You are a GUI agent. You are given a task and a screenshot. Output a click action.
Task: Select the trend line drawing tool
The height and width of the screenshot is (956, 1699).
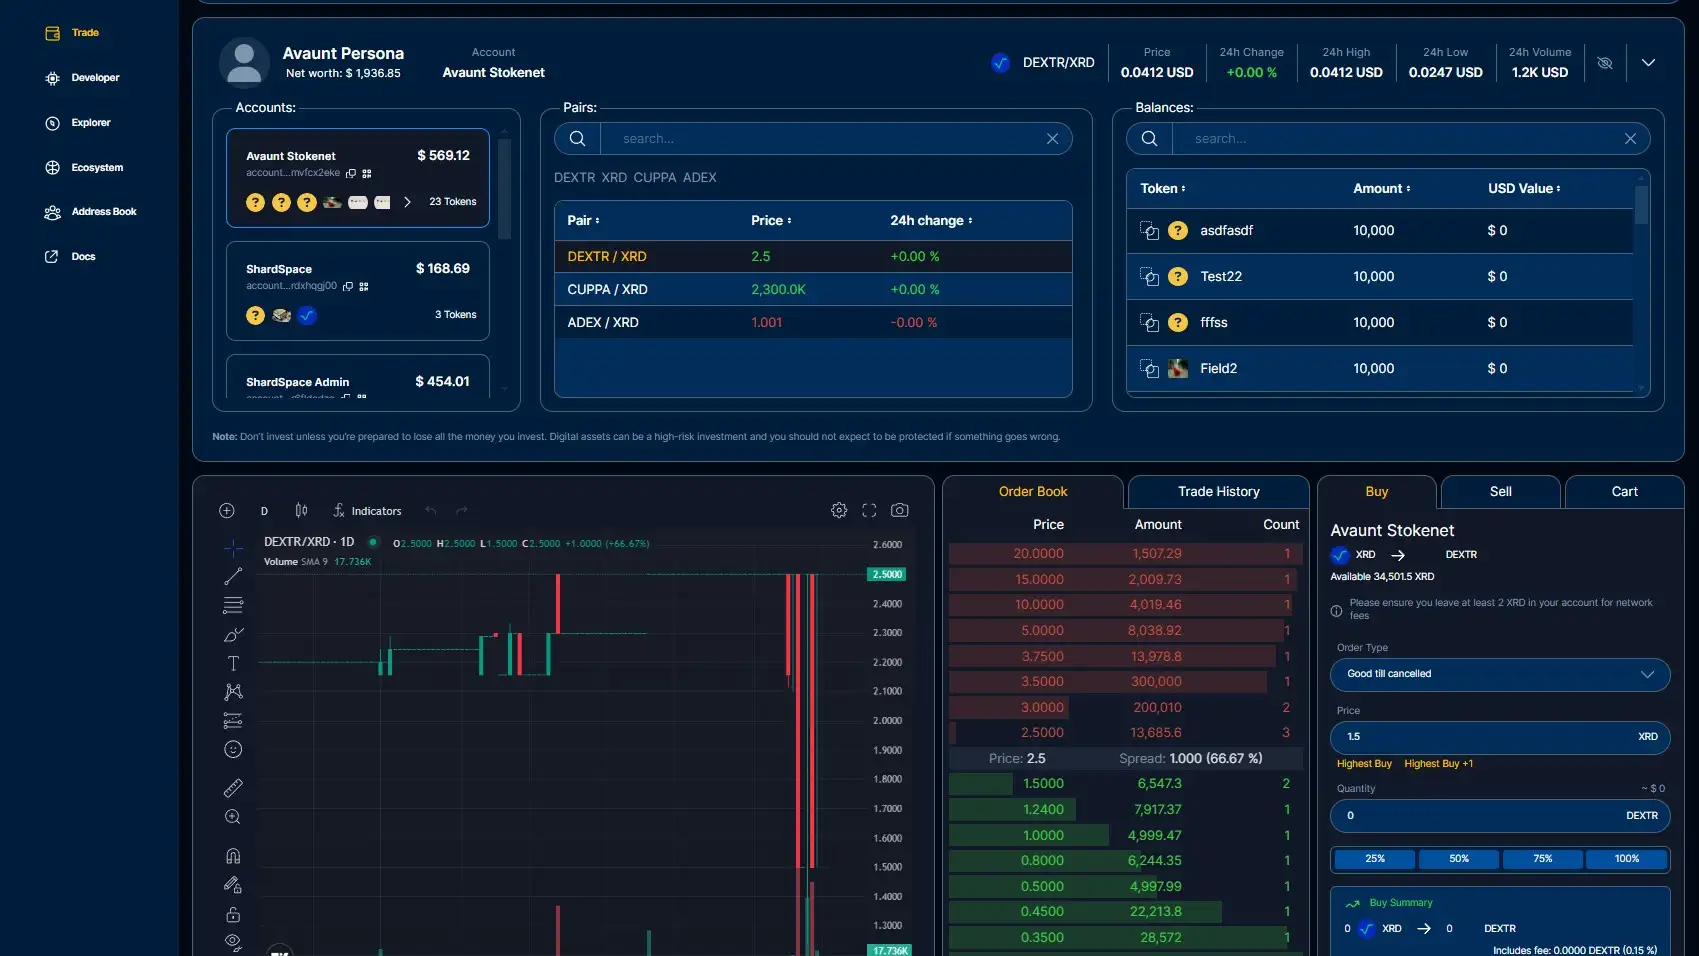(x=233, y=577)
